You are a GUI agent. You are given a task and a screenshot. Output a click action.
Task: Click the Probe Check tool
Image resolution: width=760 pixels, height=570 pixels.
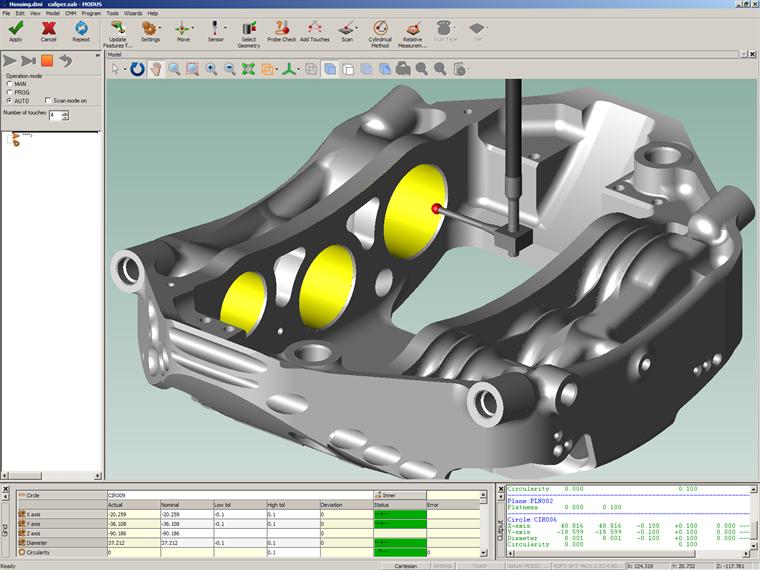pos(281,29)
